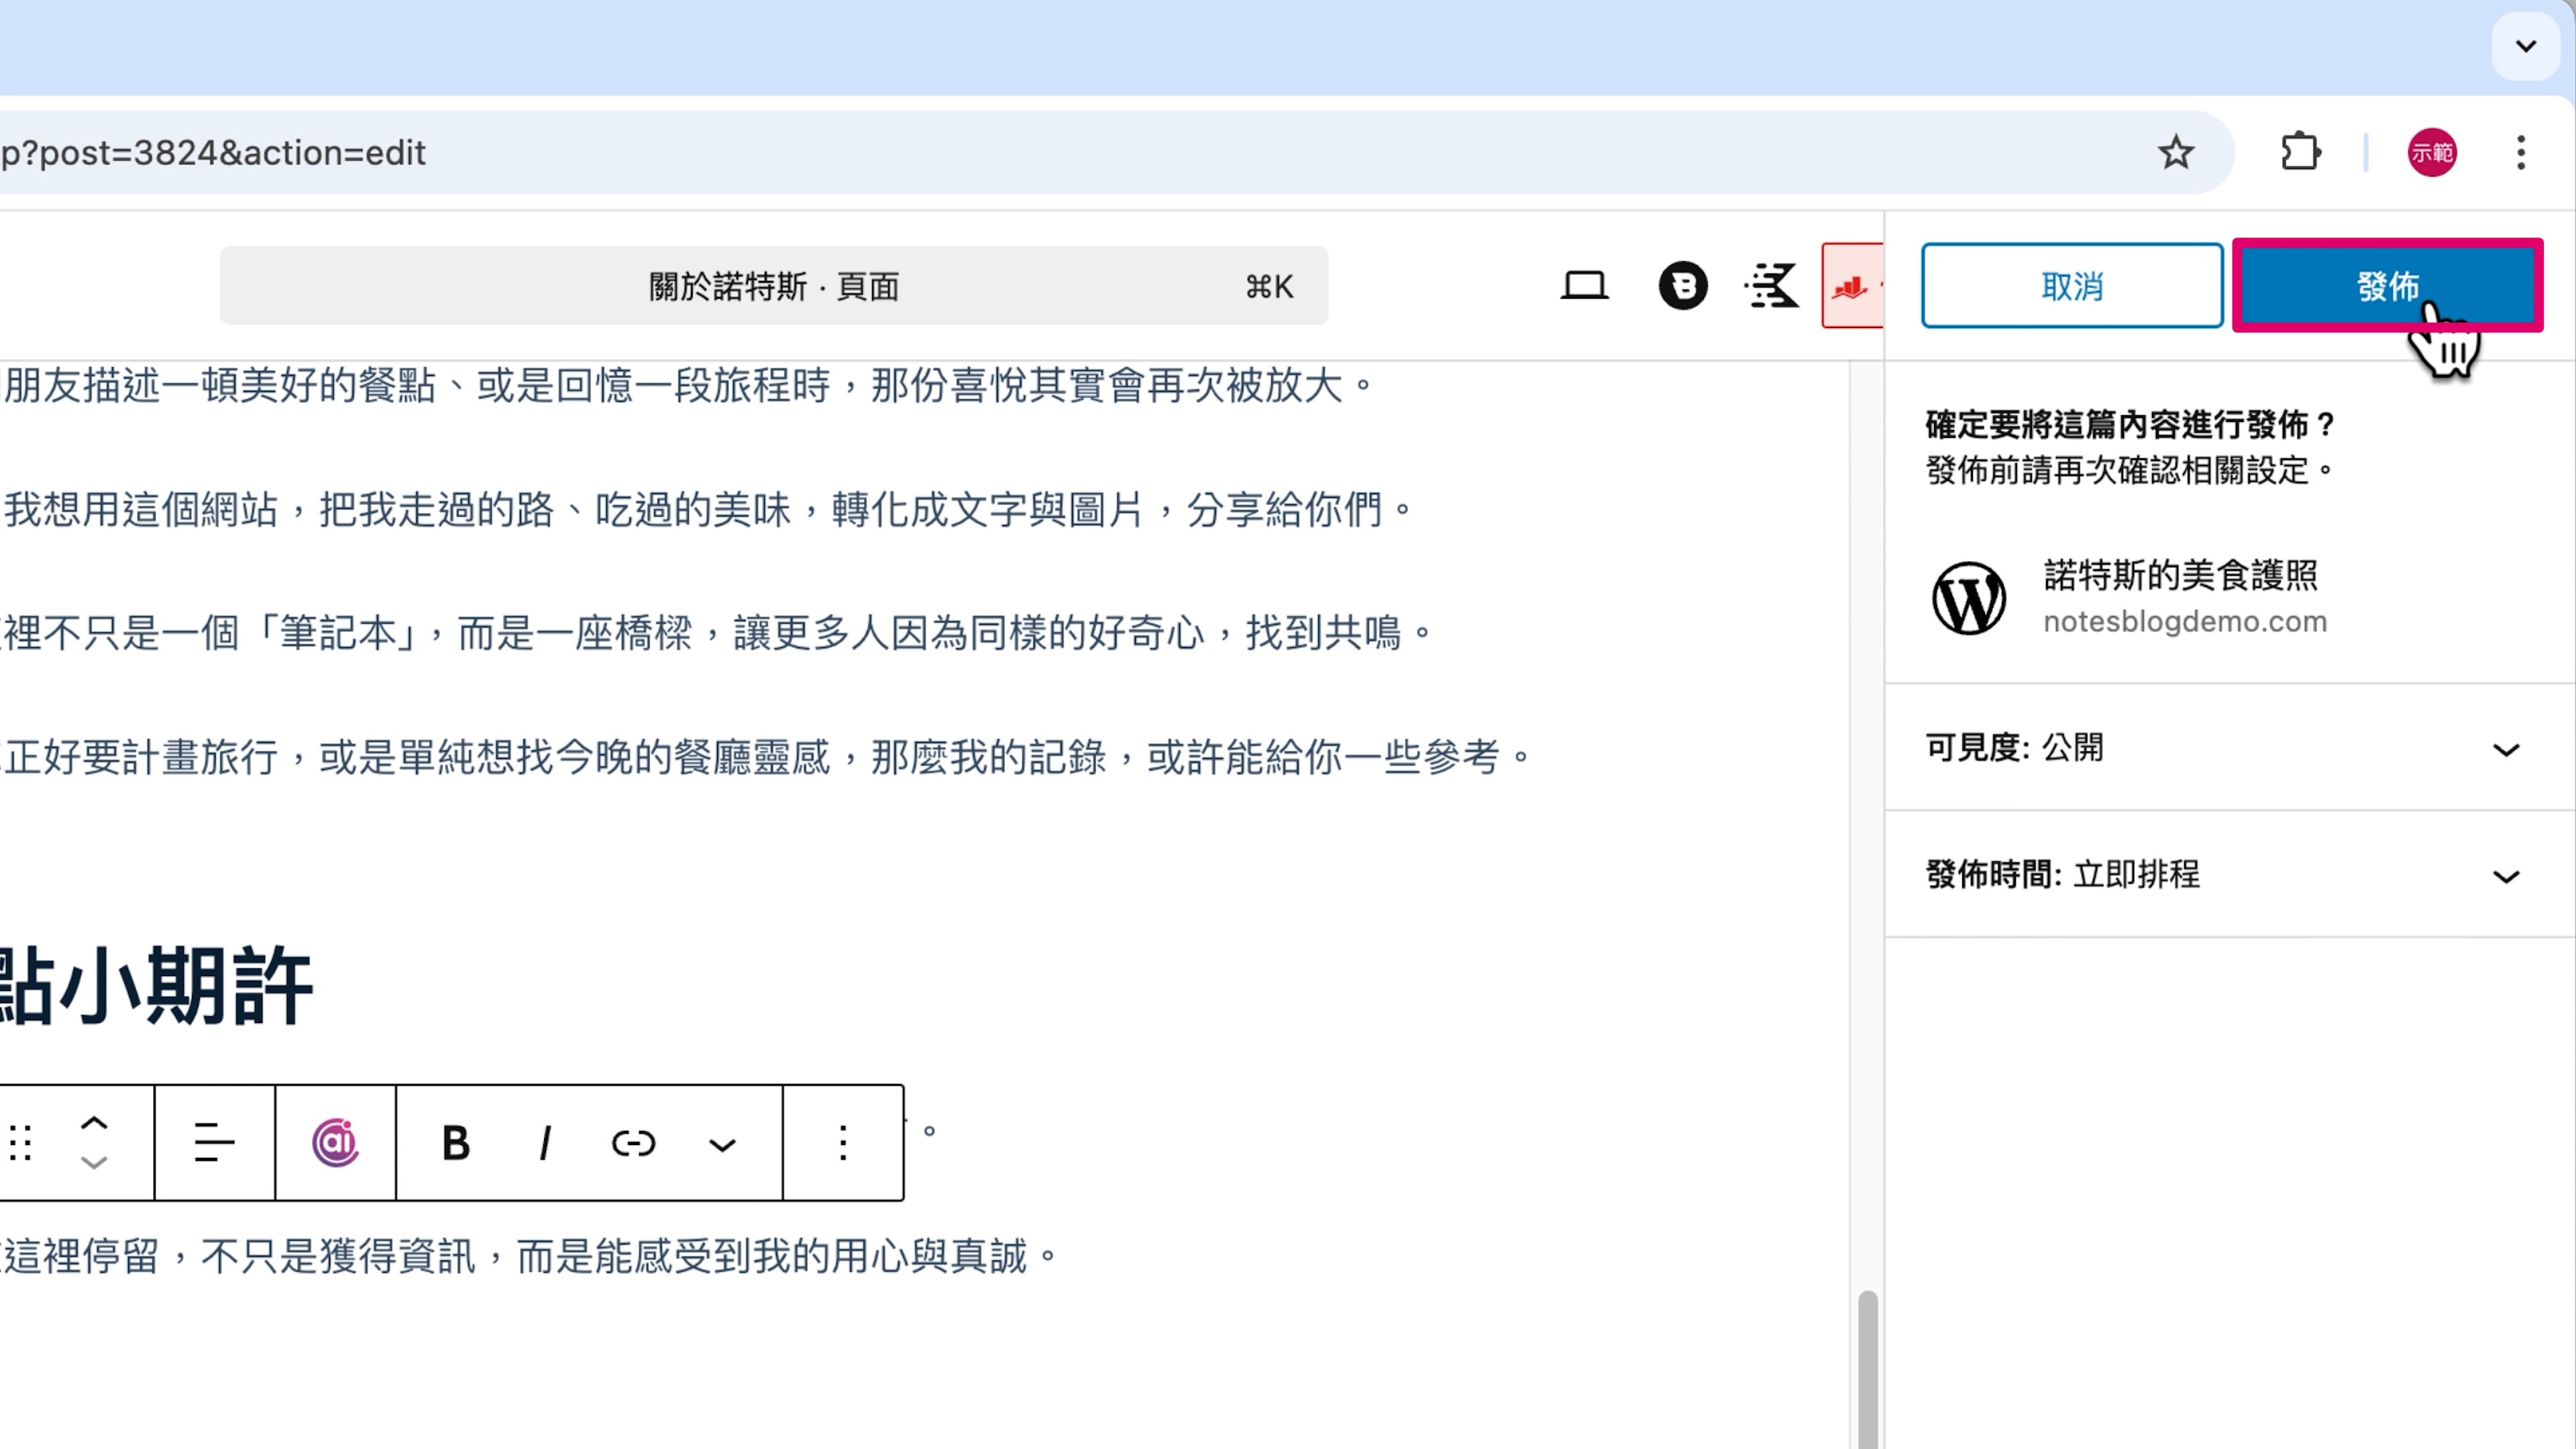Viewport: 2576px width, 1449px height.
Task: Open the 關於諾特斯 command palette bar
Action: point(773,286)
